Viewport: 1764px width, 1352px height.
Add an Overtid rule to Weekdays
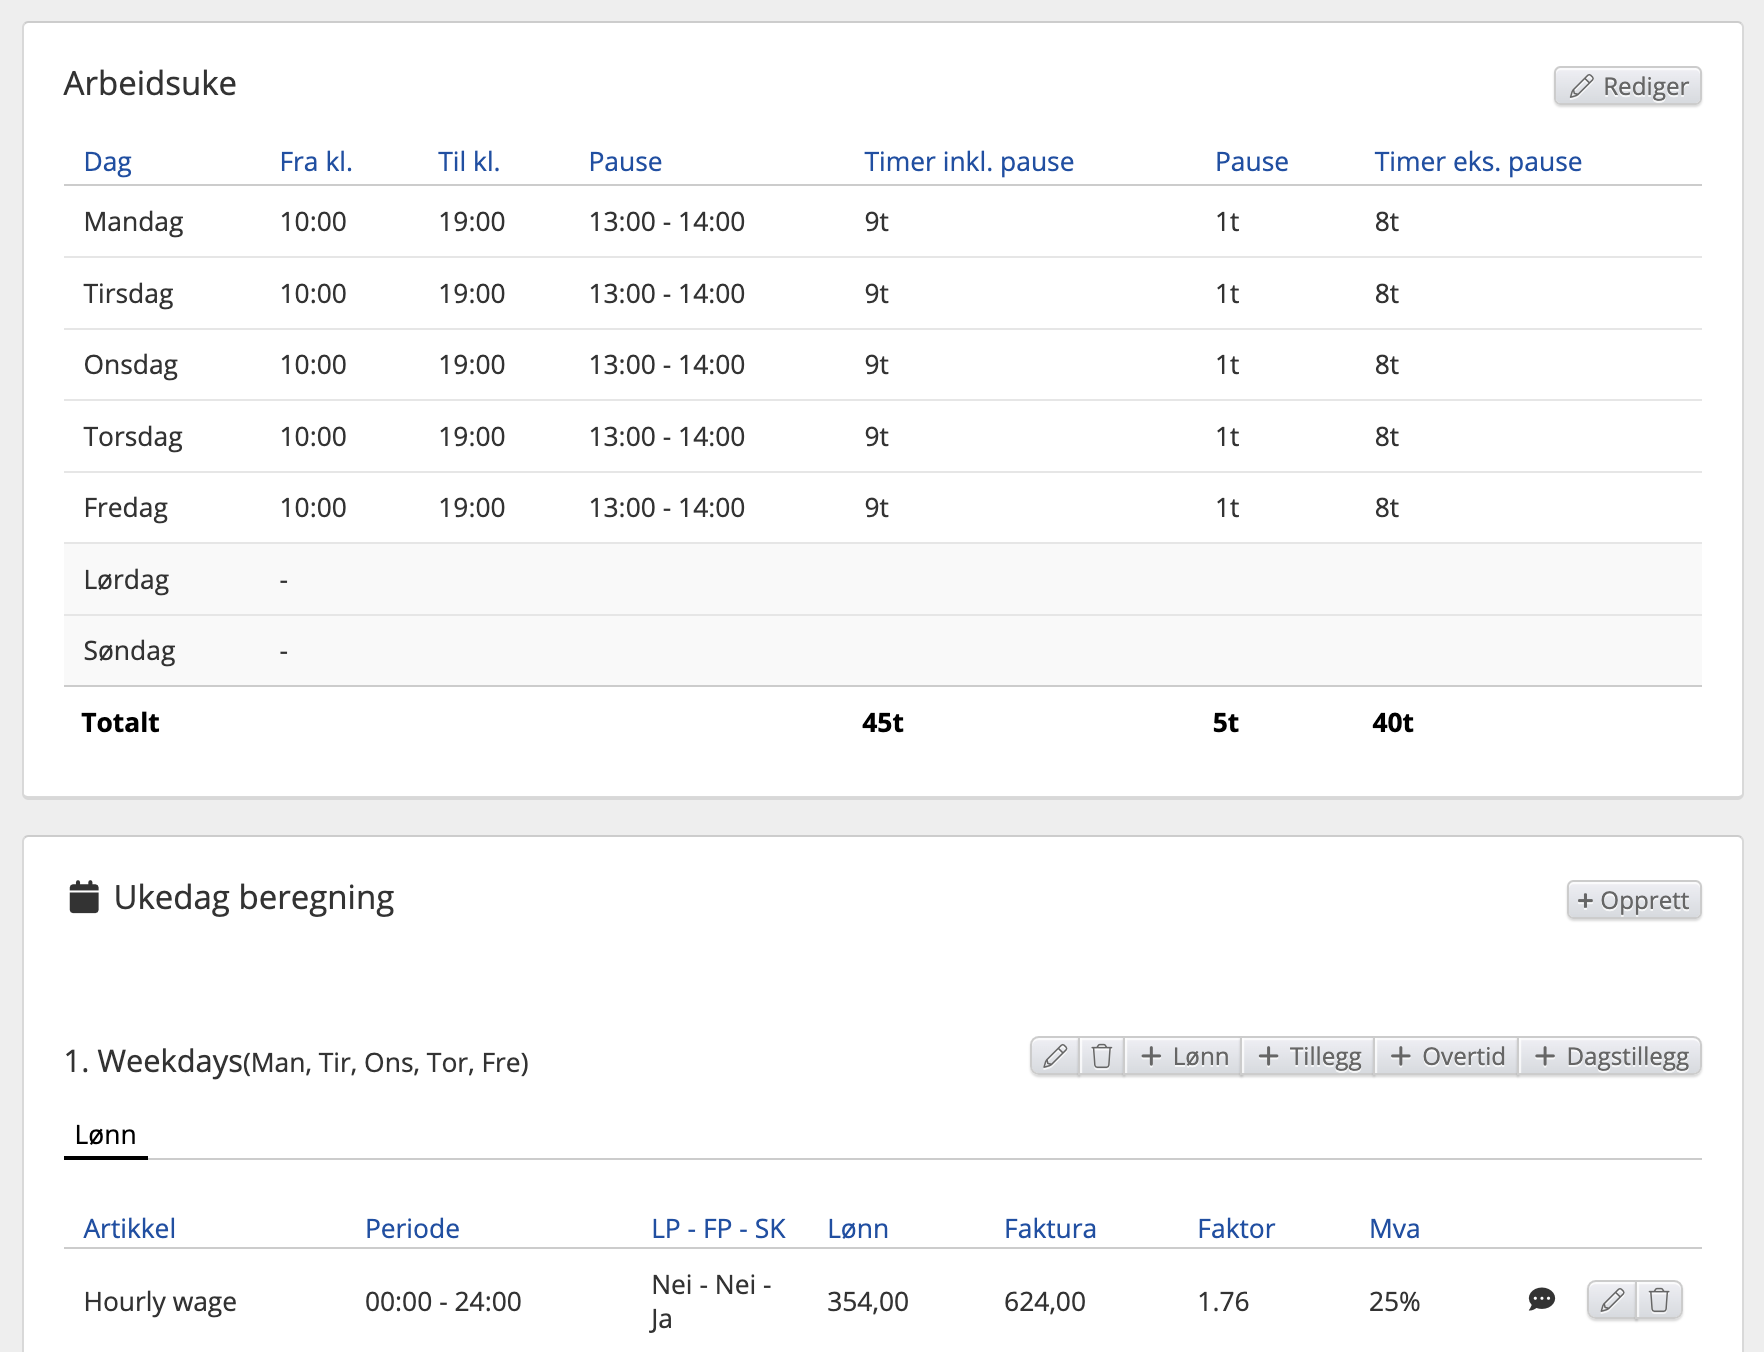[x=1447, y=1056]
